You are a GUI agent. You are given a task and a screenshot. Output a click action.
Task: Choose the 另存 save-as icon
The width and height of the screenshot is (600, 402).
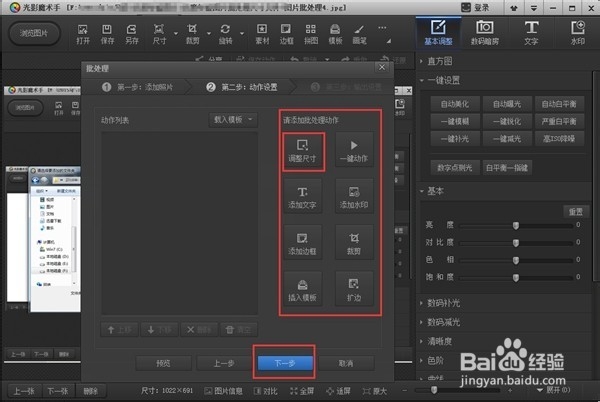pyautogui.click(x=132, y=34)
